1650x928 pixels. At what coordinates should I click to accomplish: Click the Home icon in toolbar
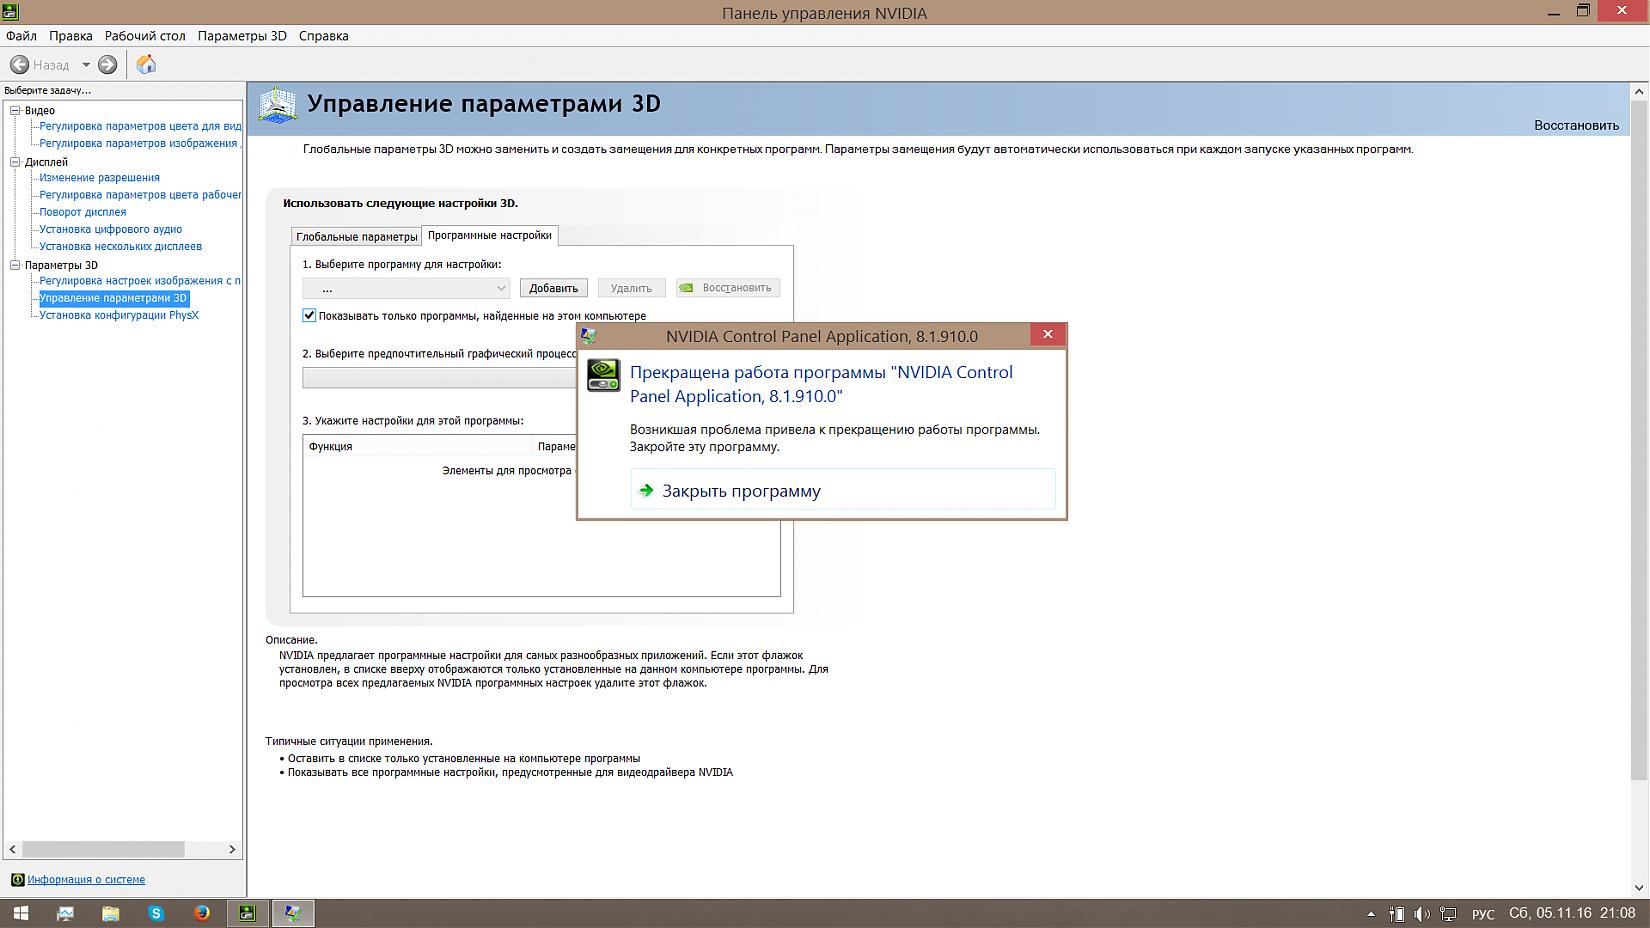tap(146, 64)
